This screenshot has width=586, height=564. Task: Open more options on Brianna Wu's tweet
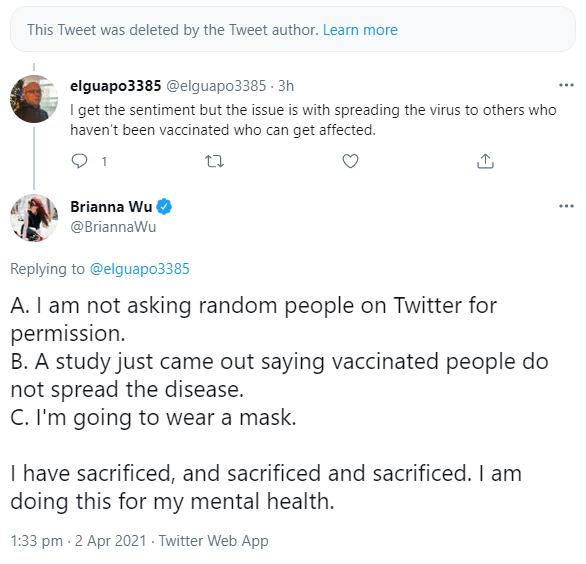[566, 206]
